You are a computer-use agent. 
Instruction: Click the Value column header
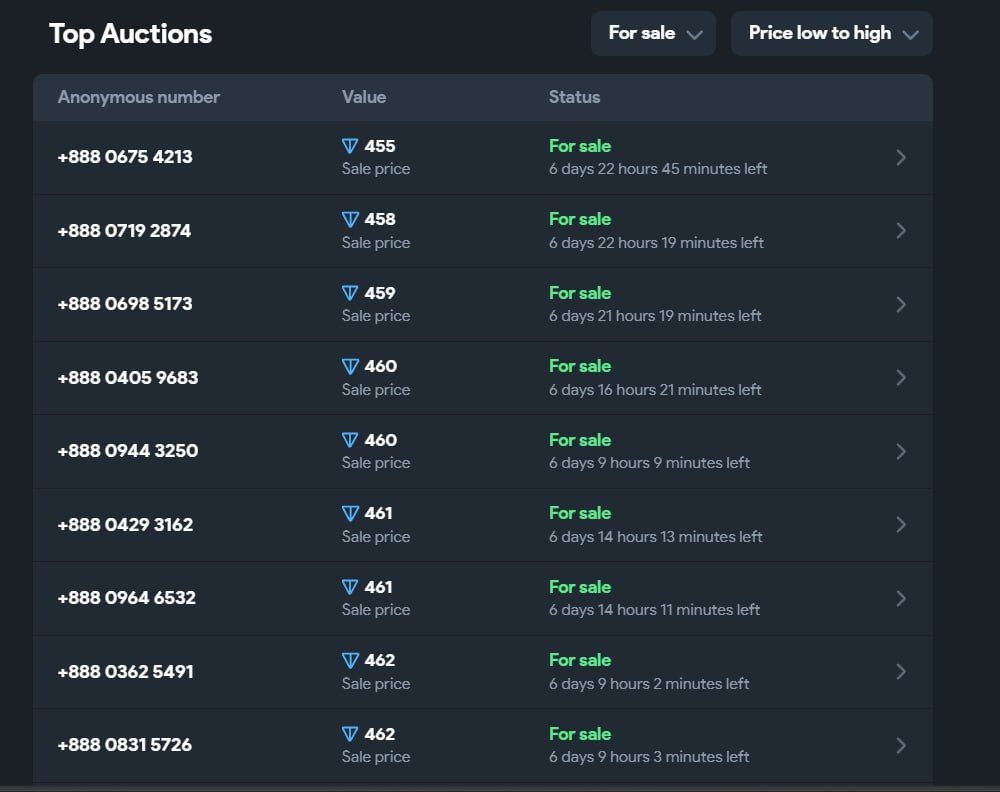coord(364,97)
